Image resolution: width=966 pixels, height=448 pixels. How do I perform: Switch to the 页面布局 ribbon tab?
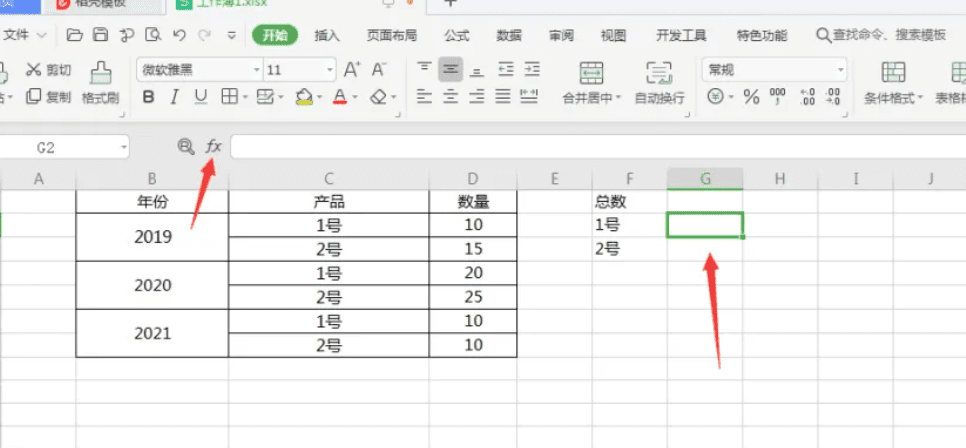[391, 35]
